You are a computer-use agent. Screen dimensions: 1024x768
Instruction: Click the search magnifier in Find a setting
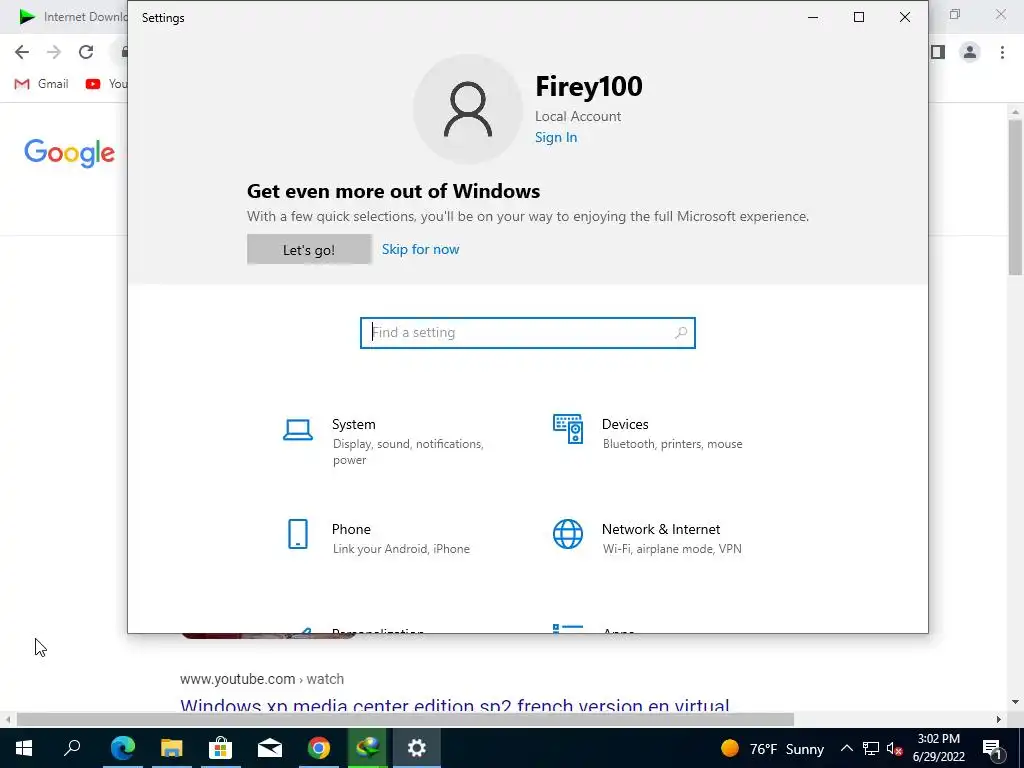click(x=680, y=332)
